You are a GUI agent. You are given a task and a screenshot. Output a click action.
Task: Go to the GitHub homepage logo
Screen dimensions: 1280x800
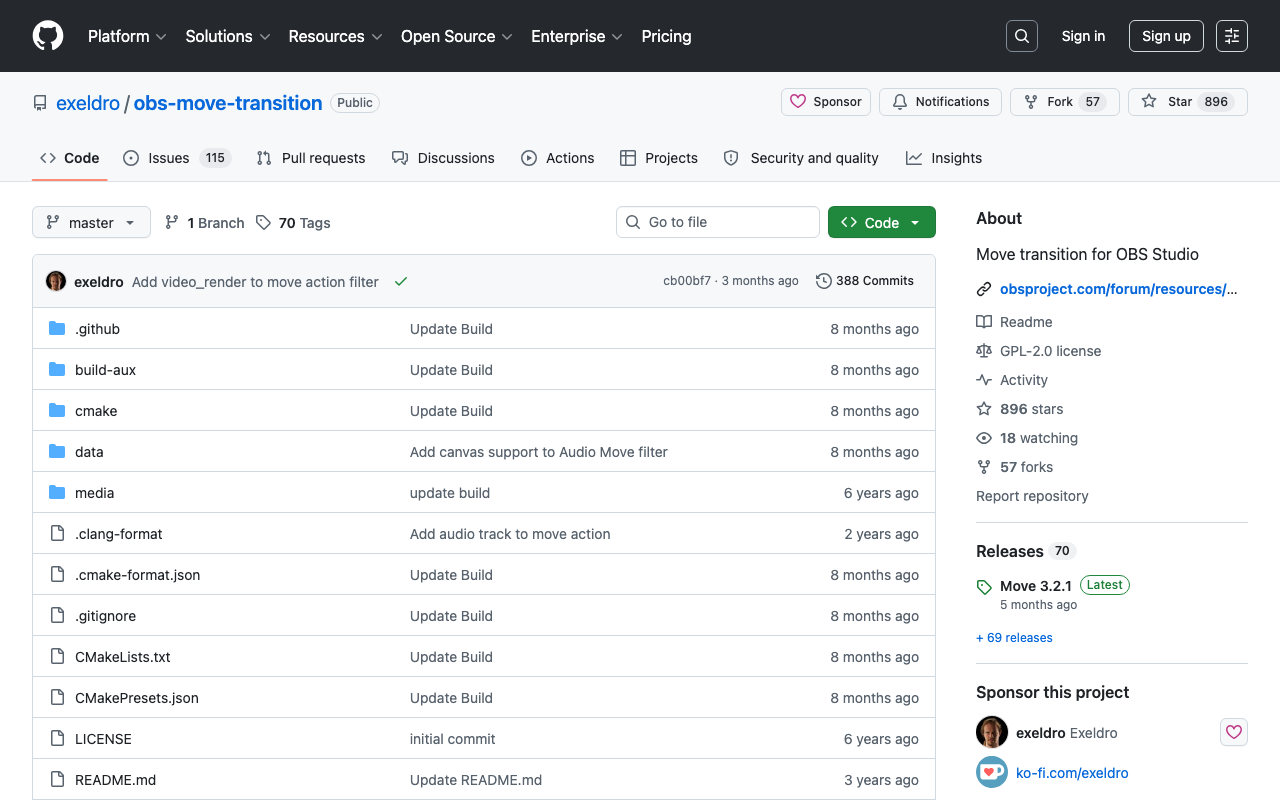coord(48,36)
